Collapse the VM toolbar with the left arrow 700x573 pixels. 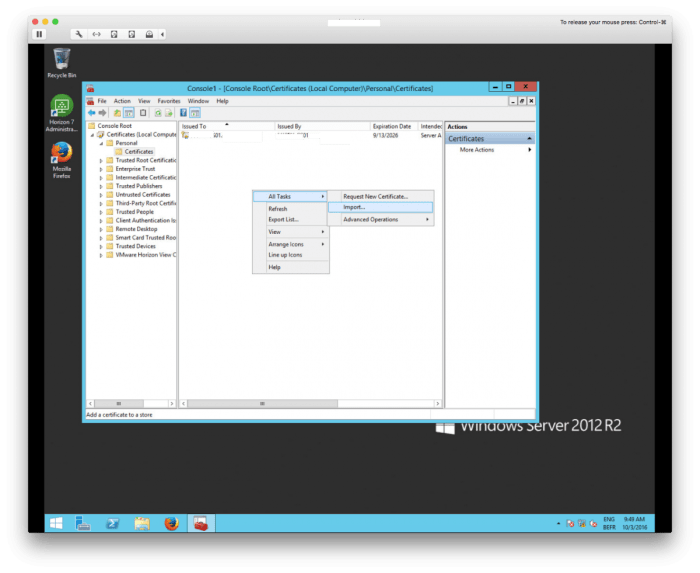162,34
